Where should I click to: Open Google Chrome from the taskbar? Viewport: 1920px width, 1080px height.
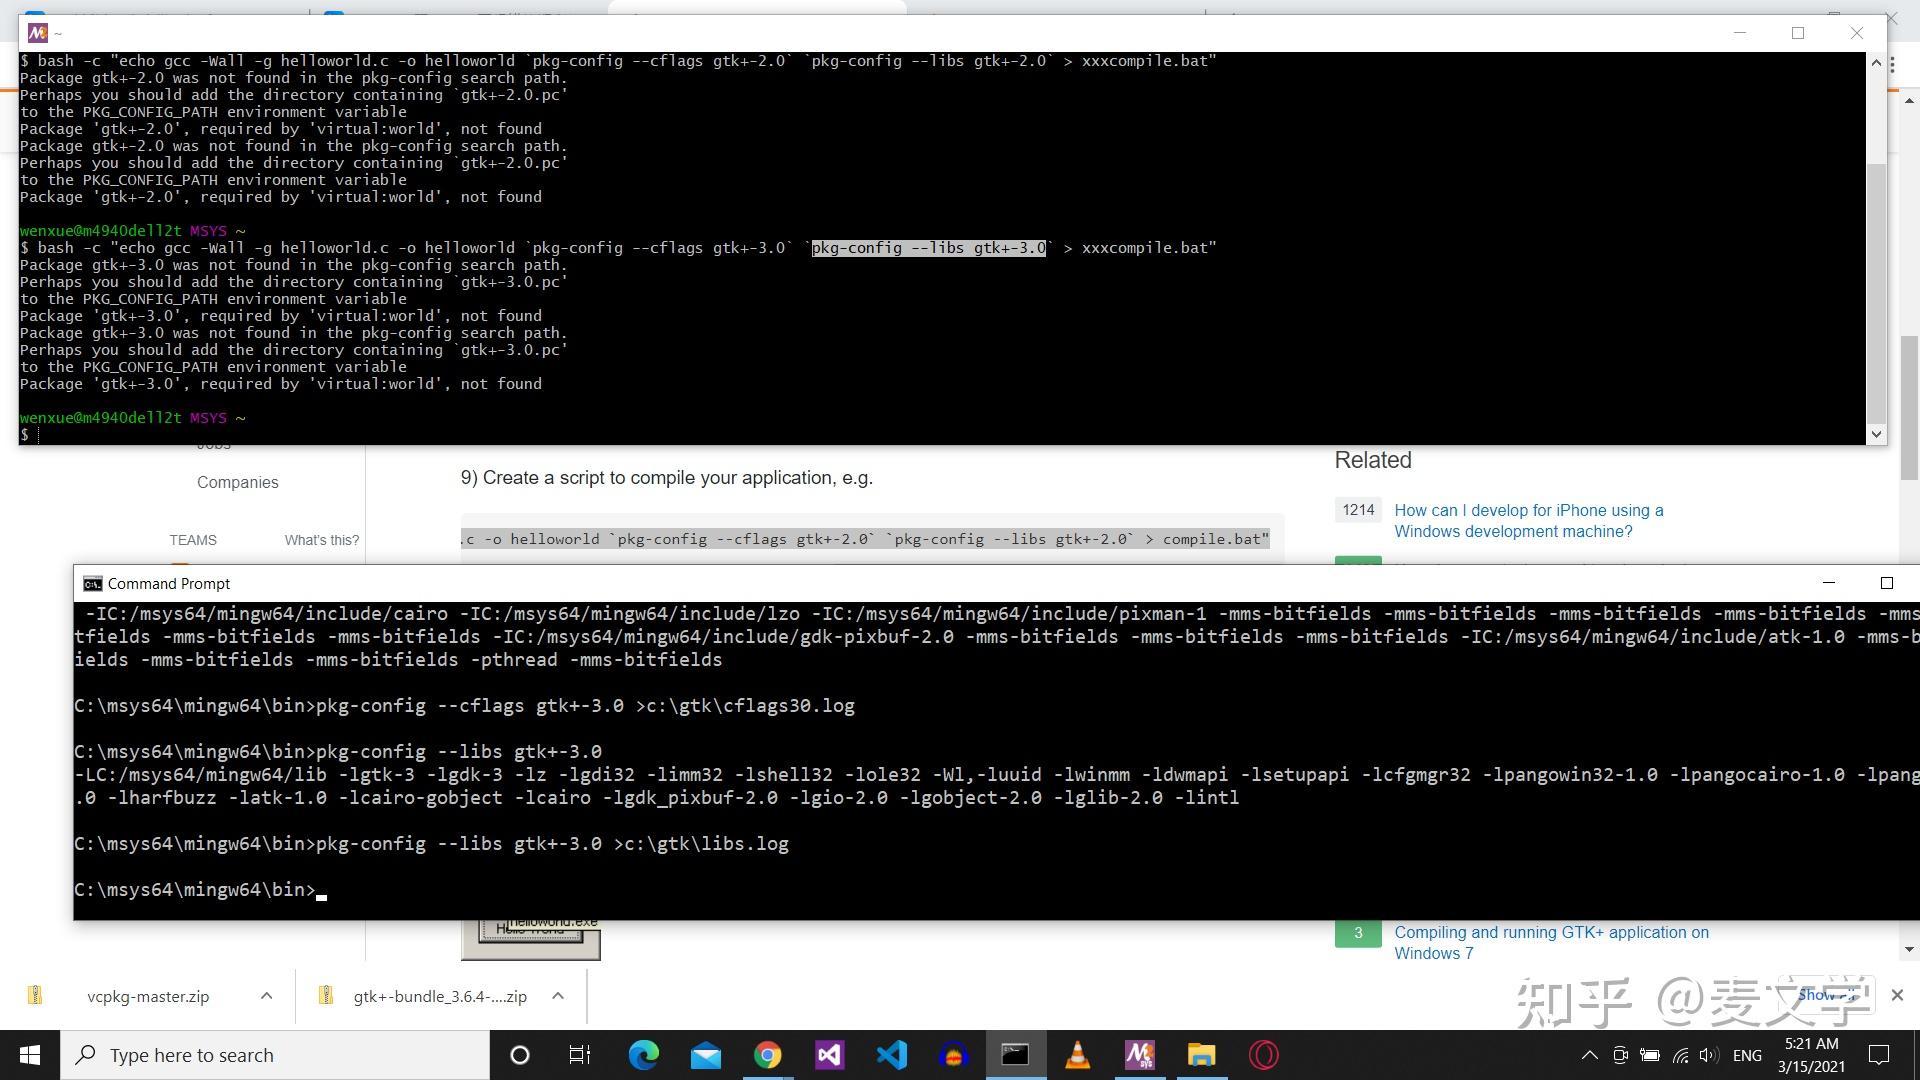coord(768,1054)
